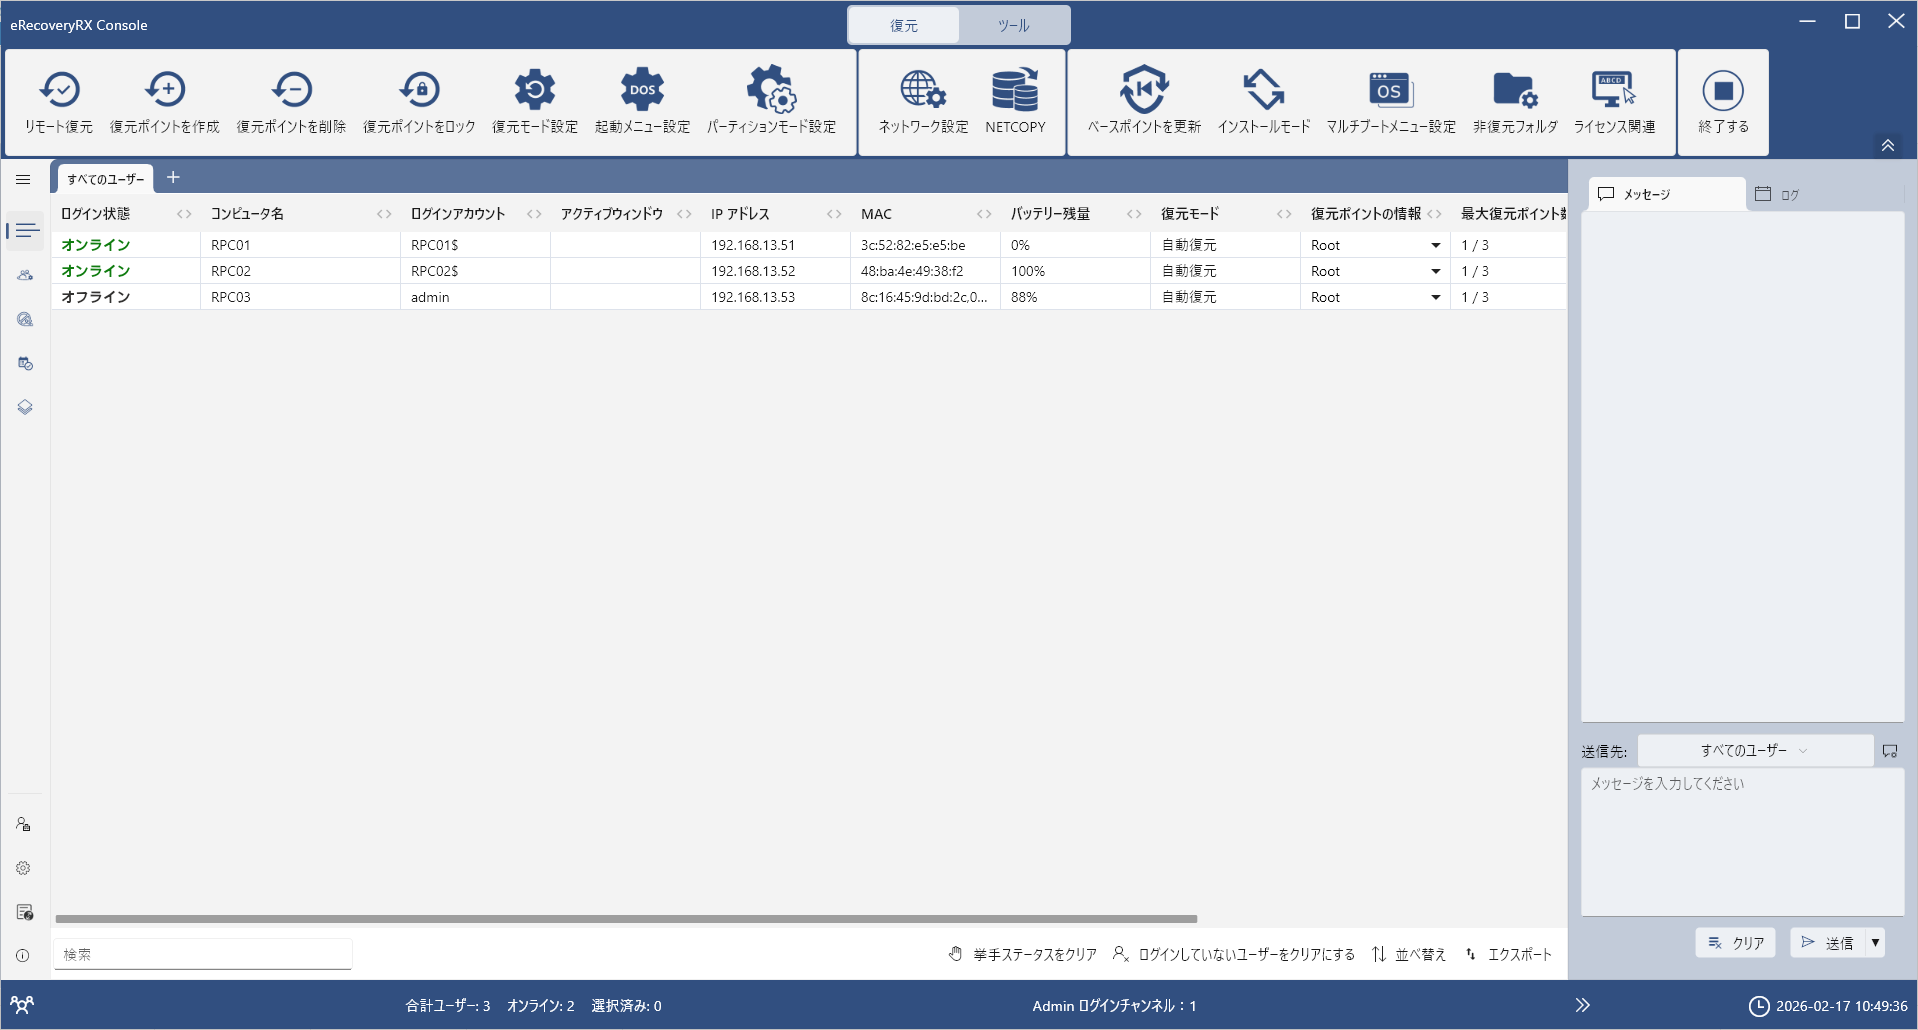Switch to the Log (ログ) tab
1918x1030 pixels.
coord(1778,195)
